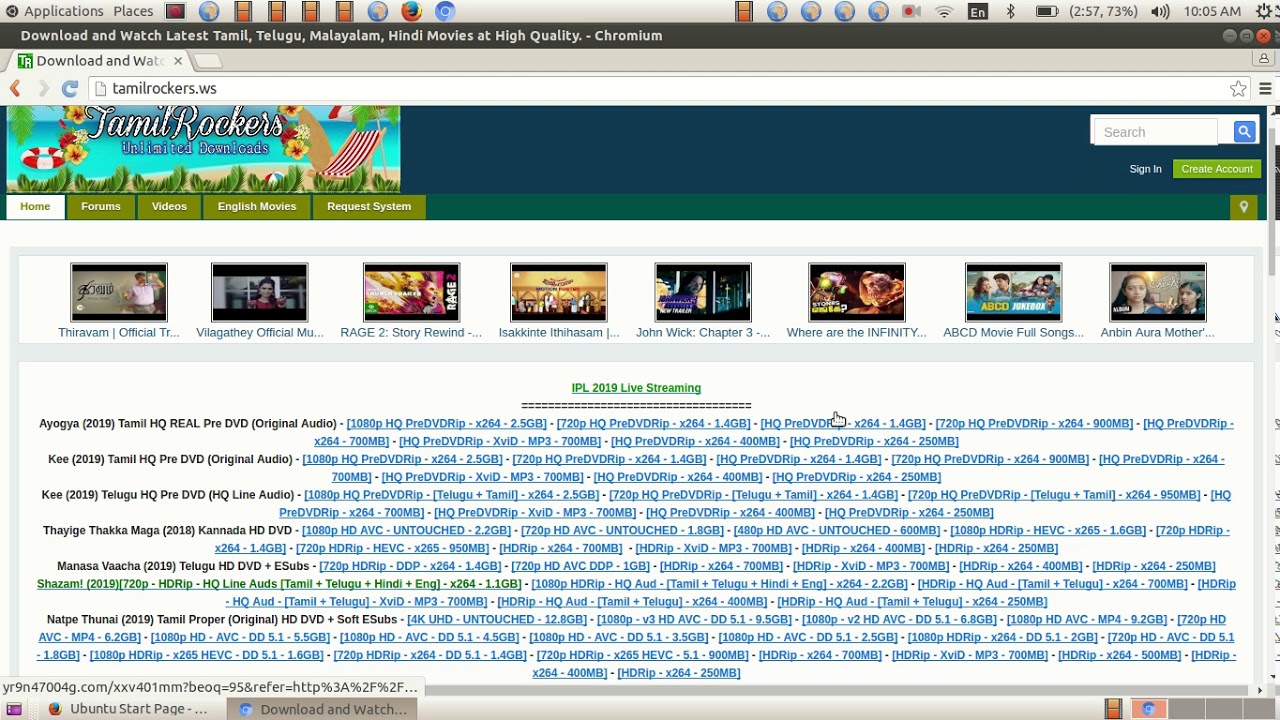Open the Request System tab

tap(369, 206)
